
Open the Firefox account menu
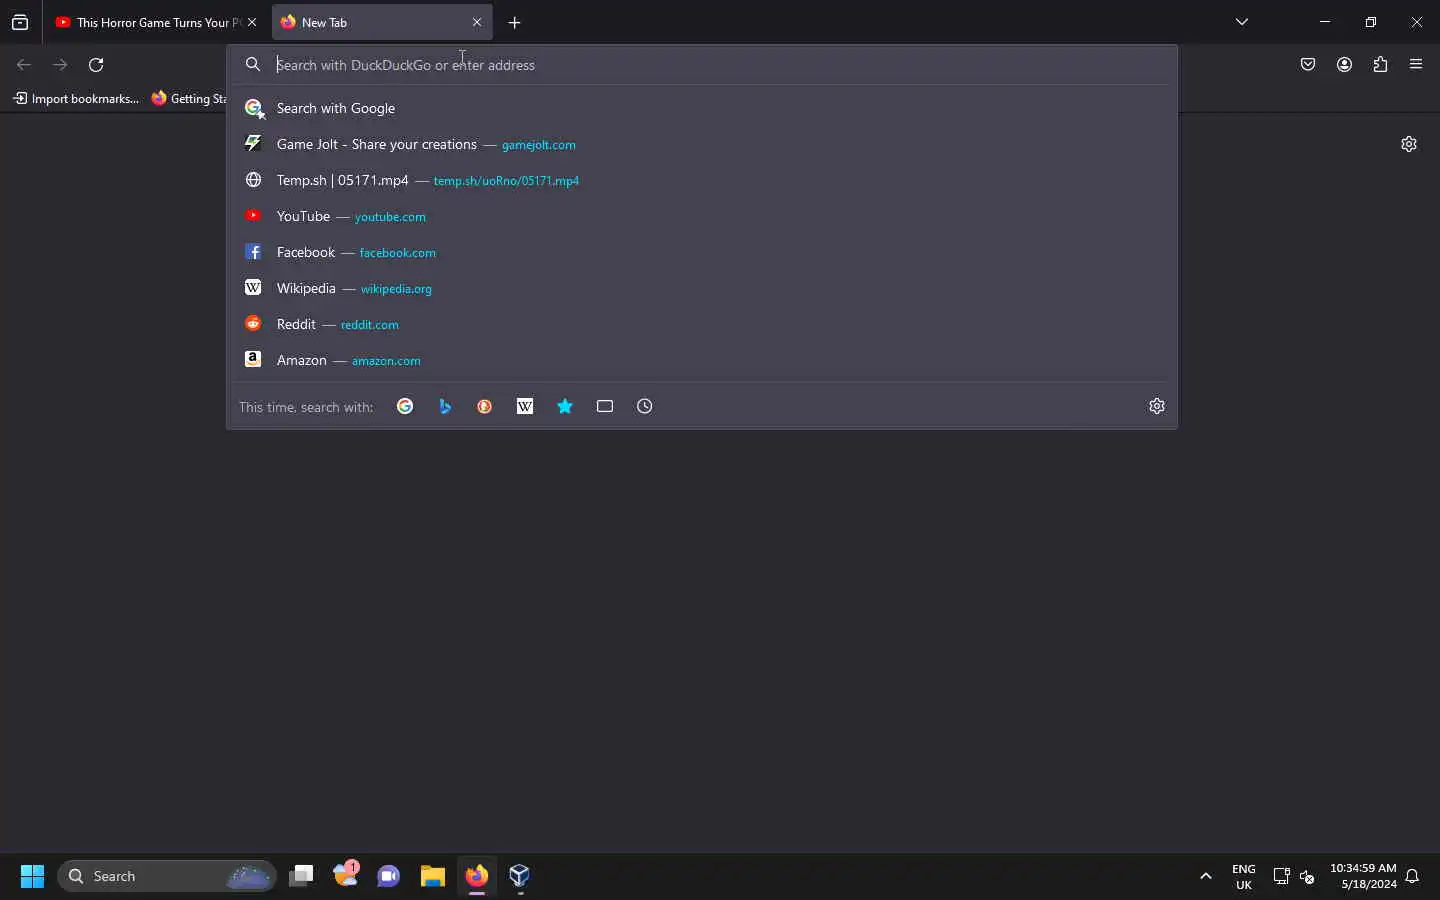(1346, 65)
